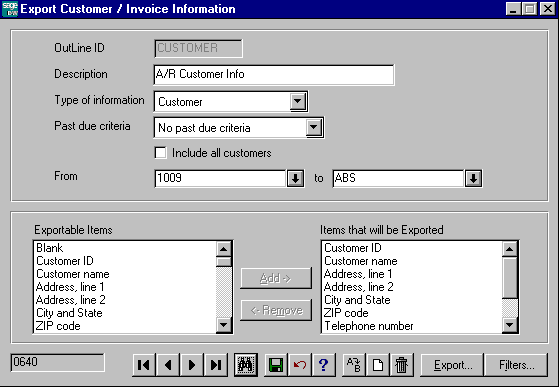Open help with the question mark icon
The image size is (559, 387).
pyautogui.click(x=324, y=365)
